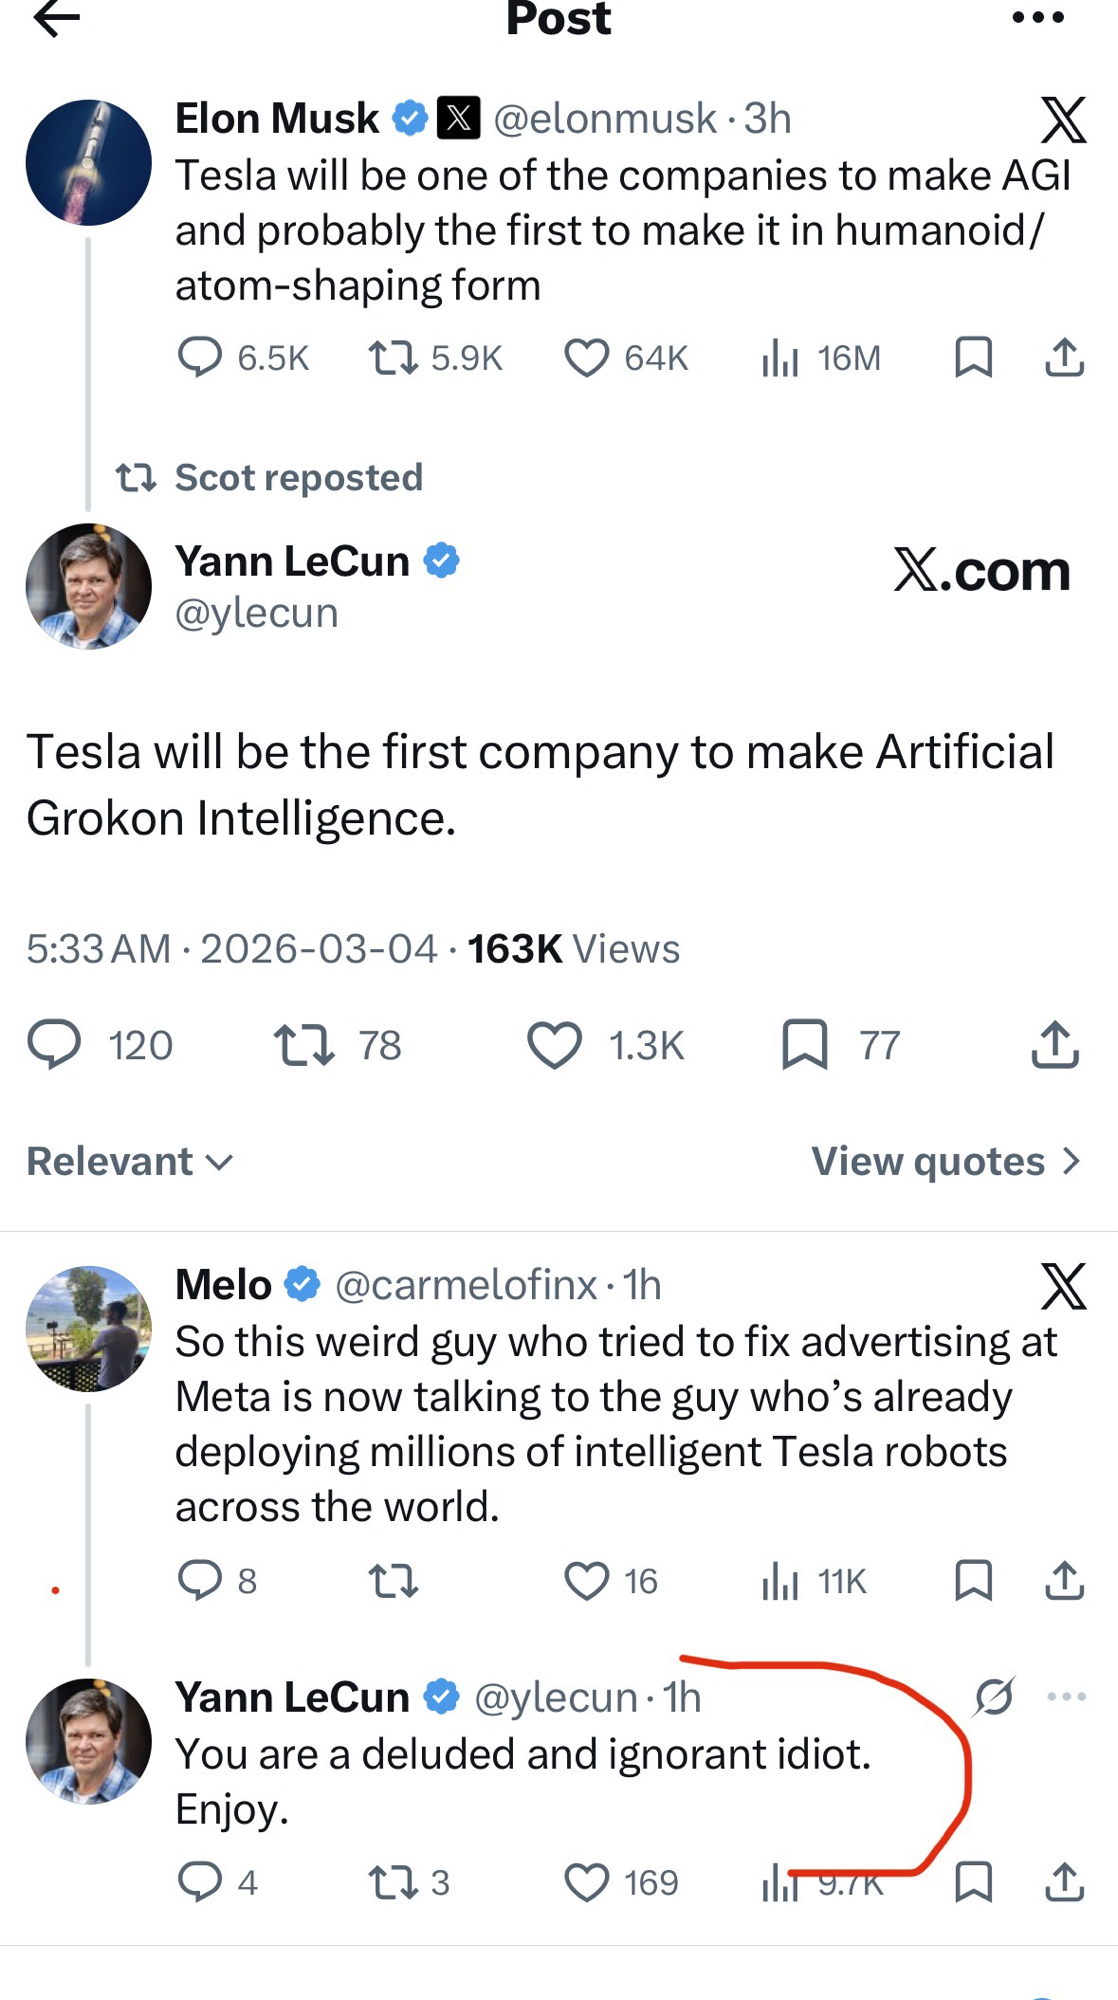Repost the main Artificial Grokon Intelligence post
The image size is (1118, 2000).
tap(304, 1045)
